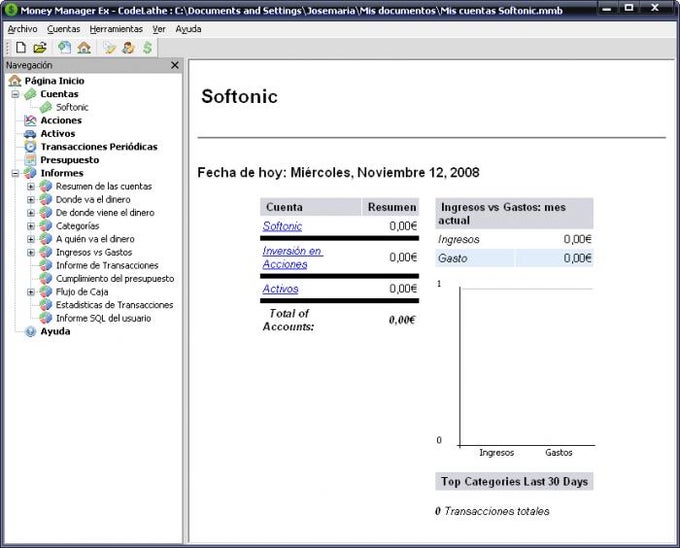Click the clock icon for Transacciones Periódicas
This screenshot has width=680, height=548.
(30, 147)
